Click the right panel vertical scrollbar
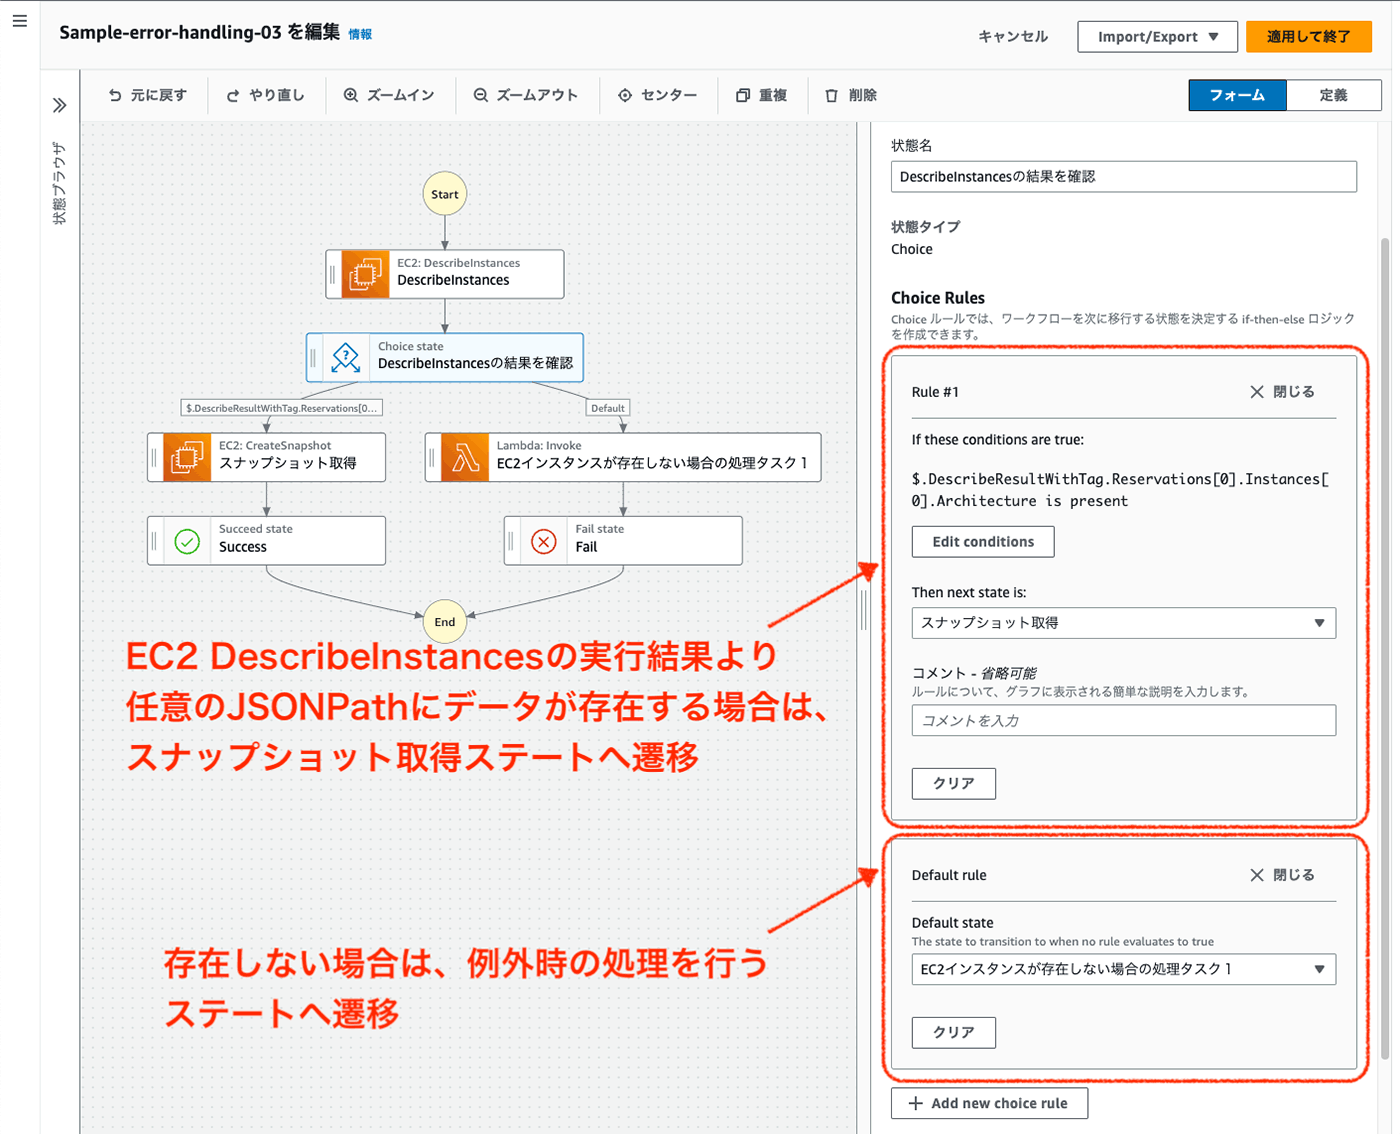 click(1385, 648)
